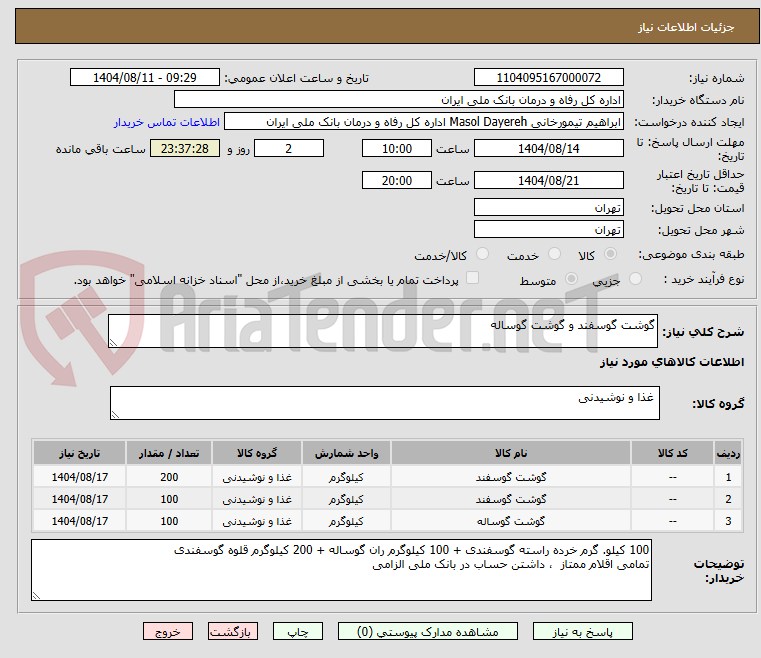Click the remaining days field showing 2

(x=289, y=148)
